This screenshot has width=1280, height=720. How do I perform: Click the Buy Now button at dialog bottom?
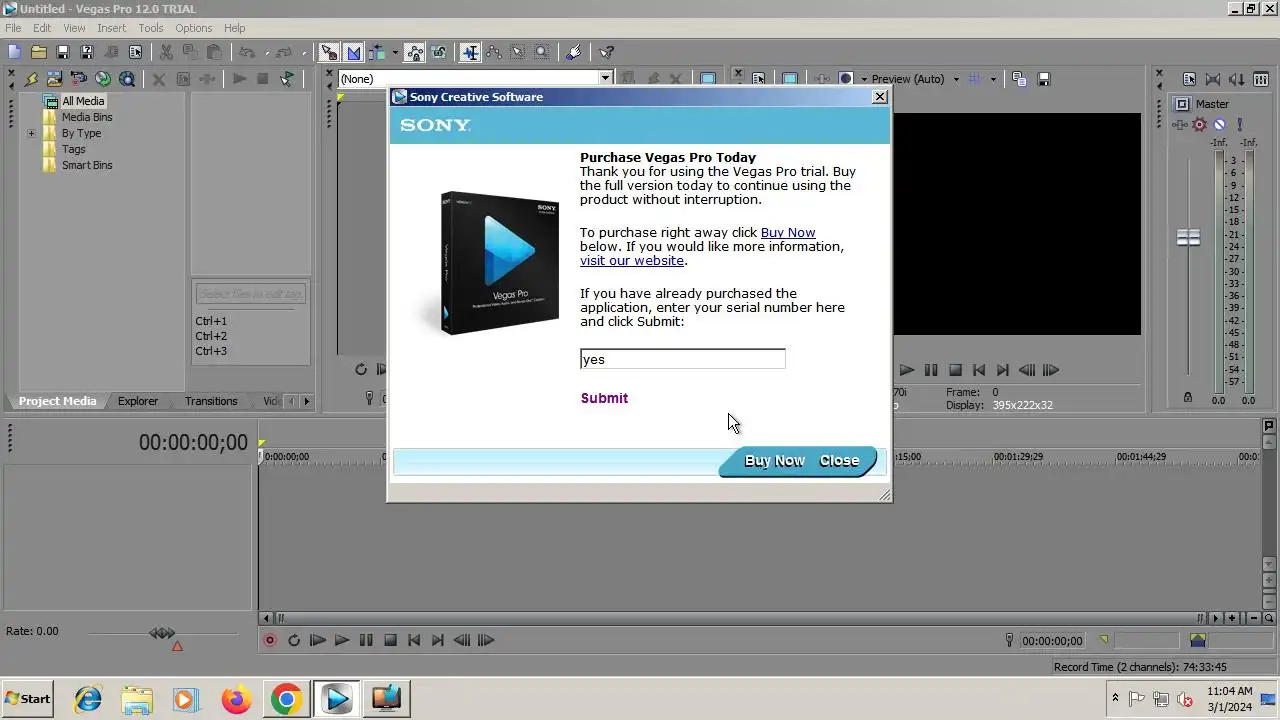tap(774, 461)
